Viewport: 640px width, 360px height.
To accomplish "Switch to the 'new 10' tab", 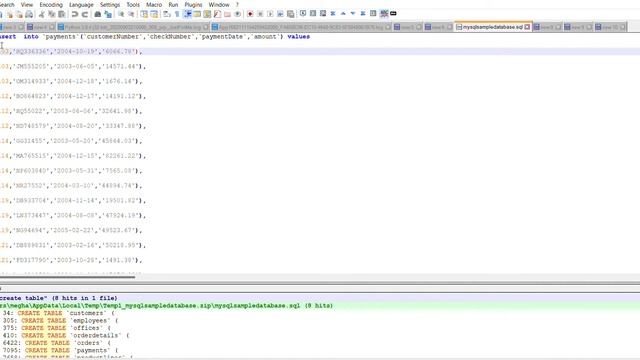I will [610, 27].
